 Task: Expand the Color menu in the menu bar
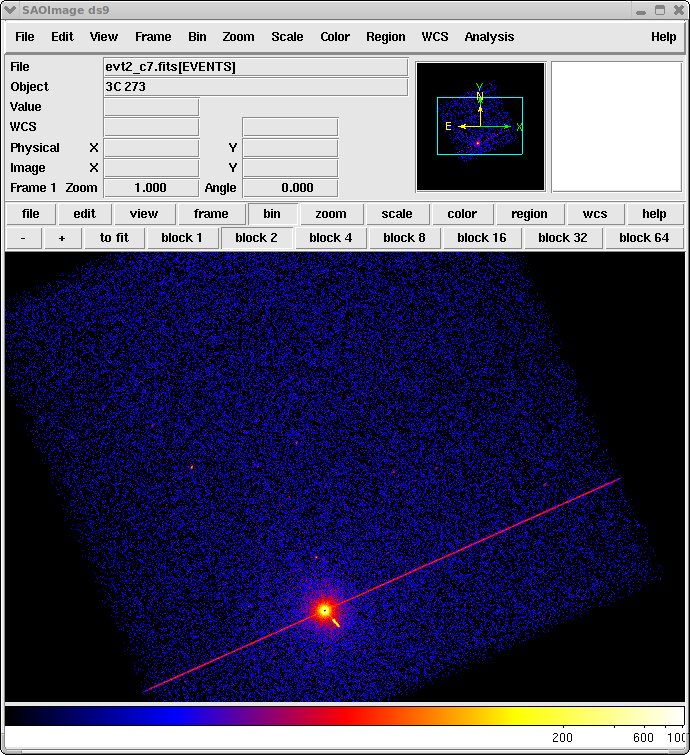click(x=335, y=37)
